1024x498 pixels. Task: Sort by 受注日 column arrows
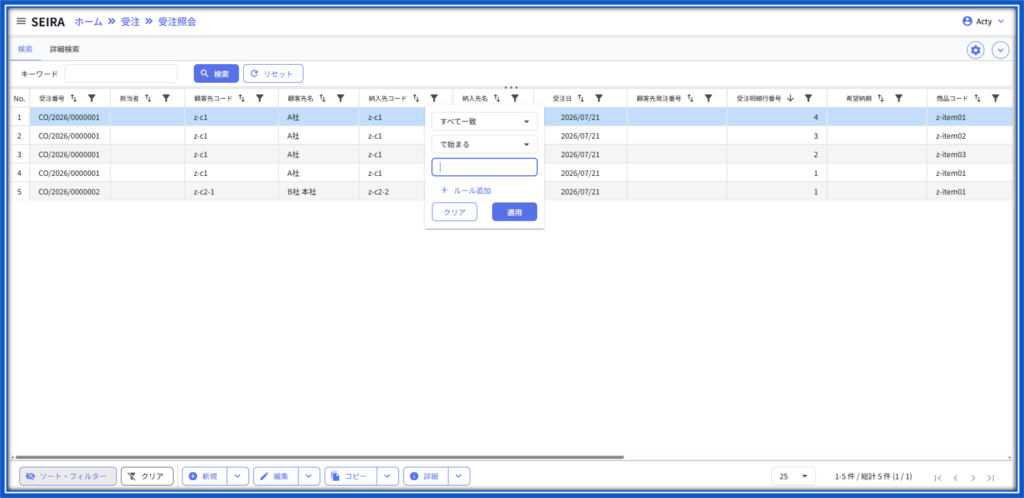(581, 98)
